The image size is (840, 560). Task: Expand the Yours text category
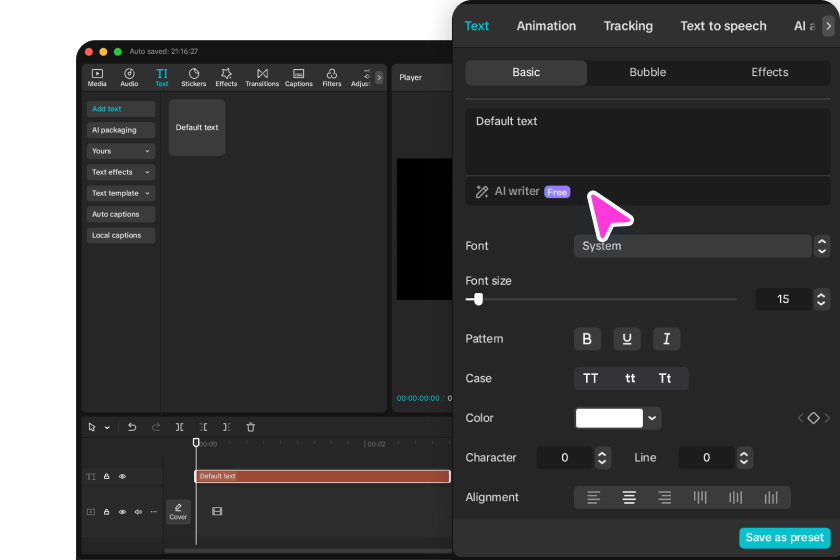click(x=121, y=151)
